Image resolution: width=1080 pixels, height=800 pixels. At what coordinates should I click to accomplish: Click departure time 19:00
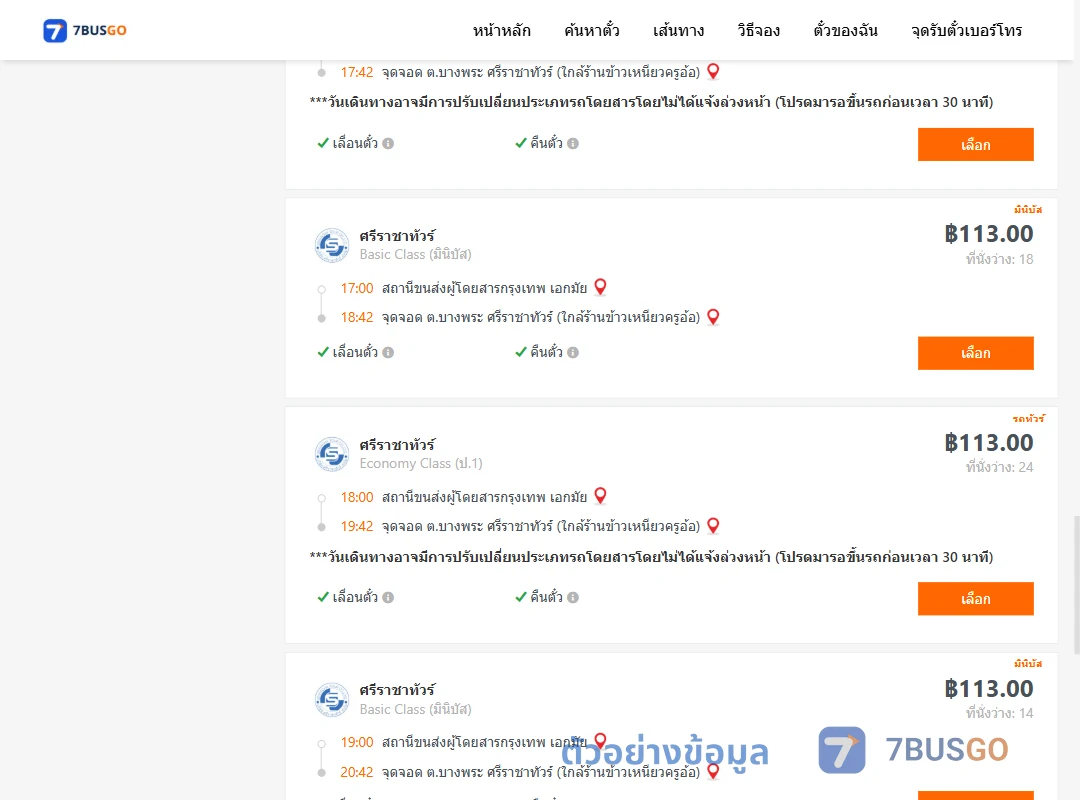357,743
